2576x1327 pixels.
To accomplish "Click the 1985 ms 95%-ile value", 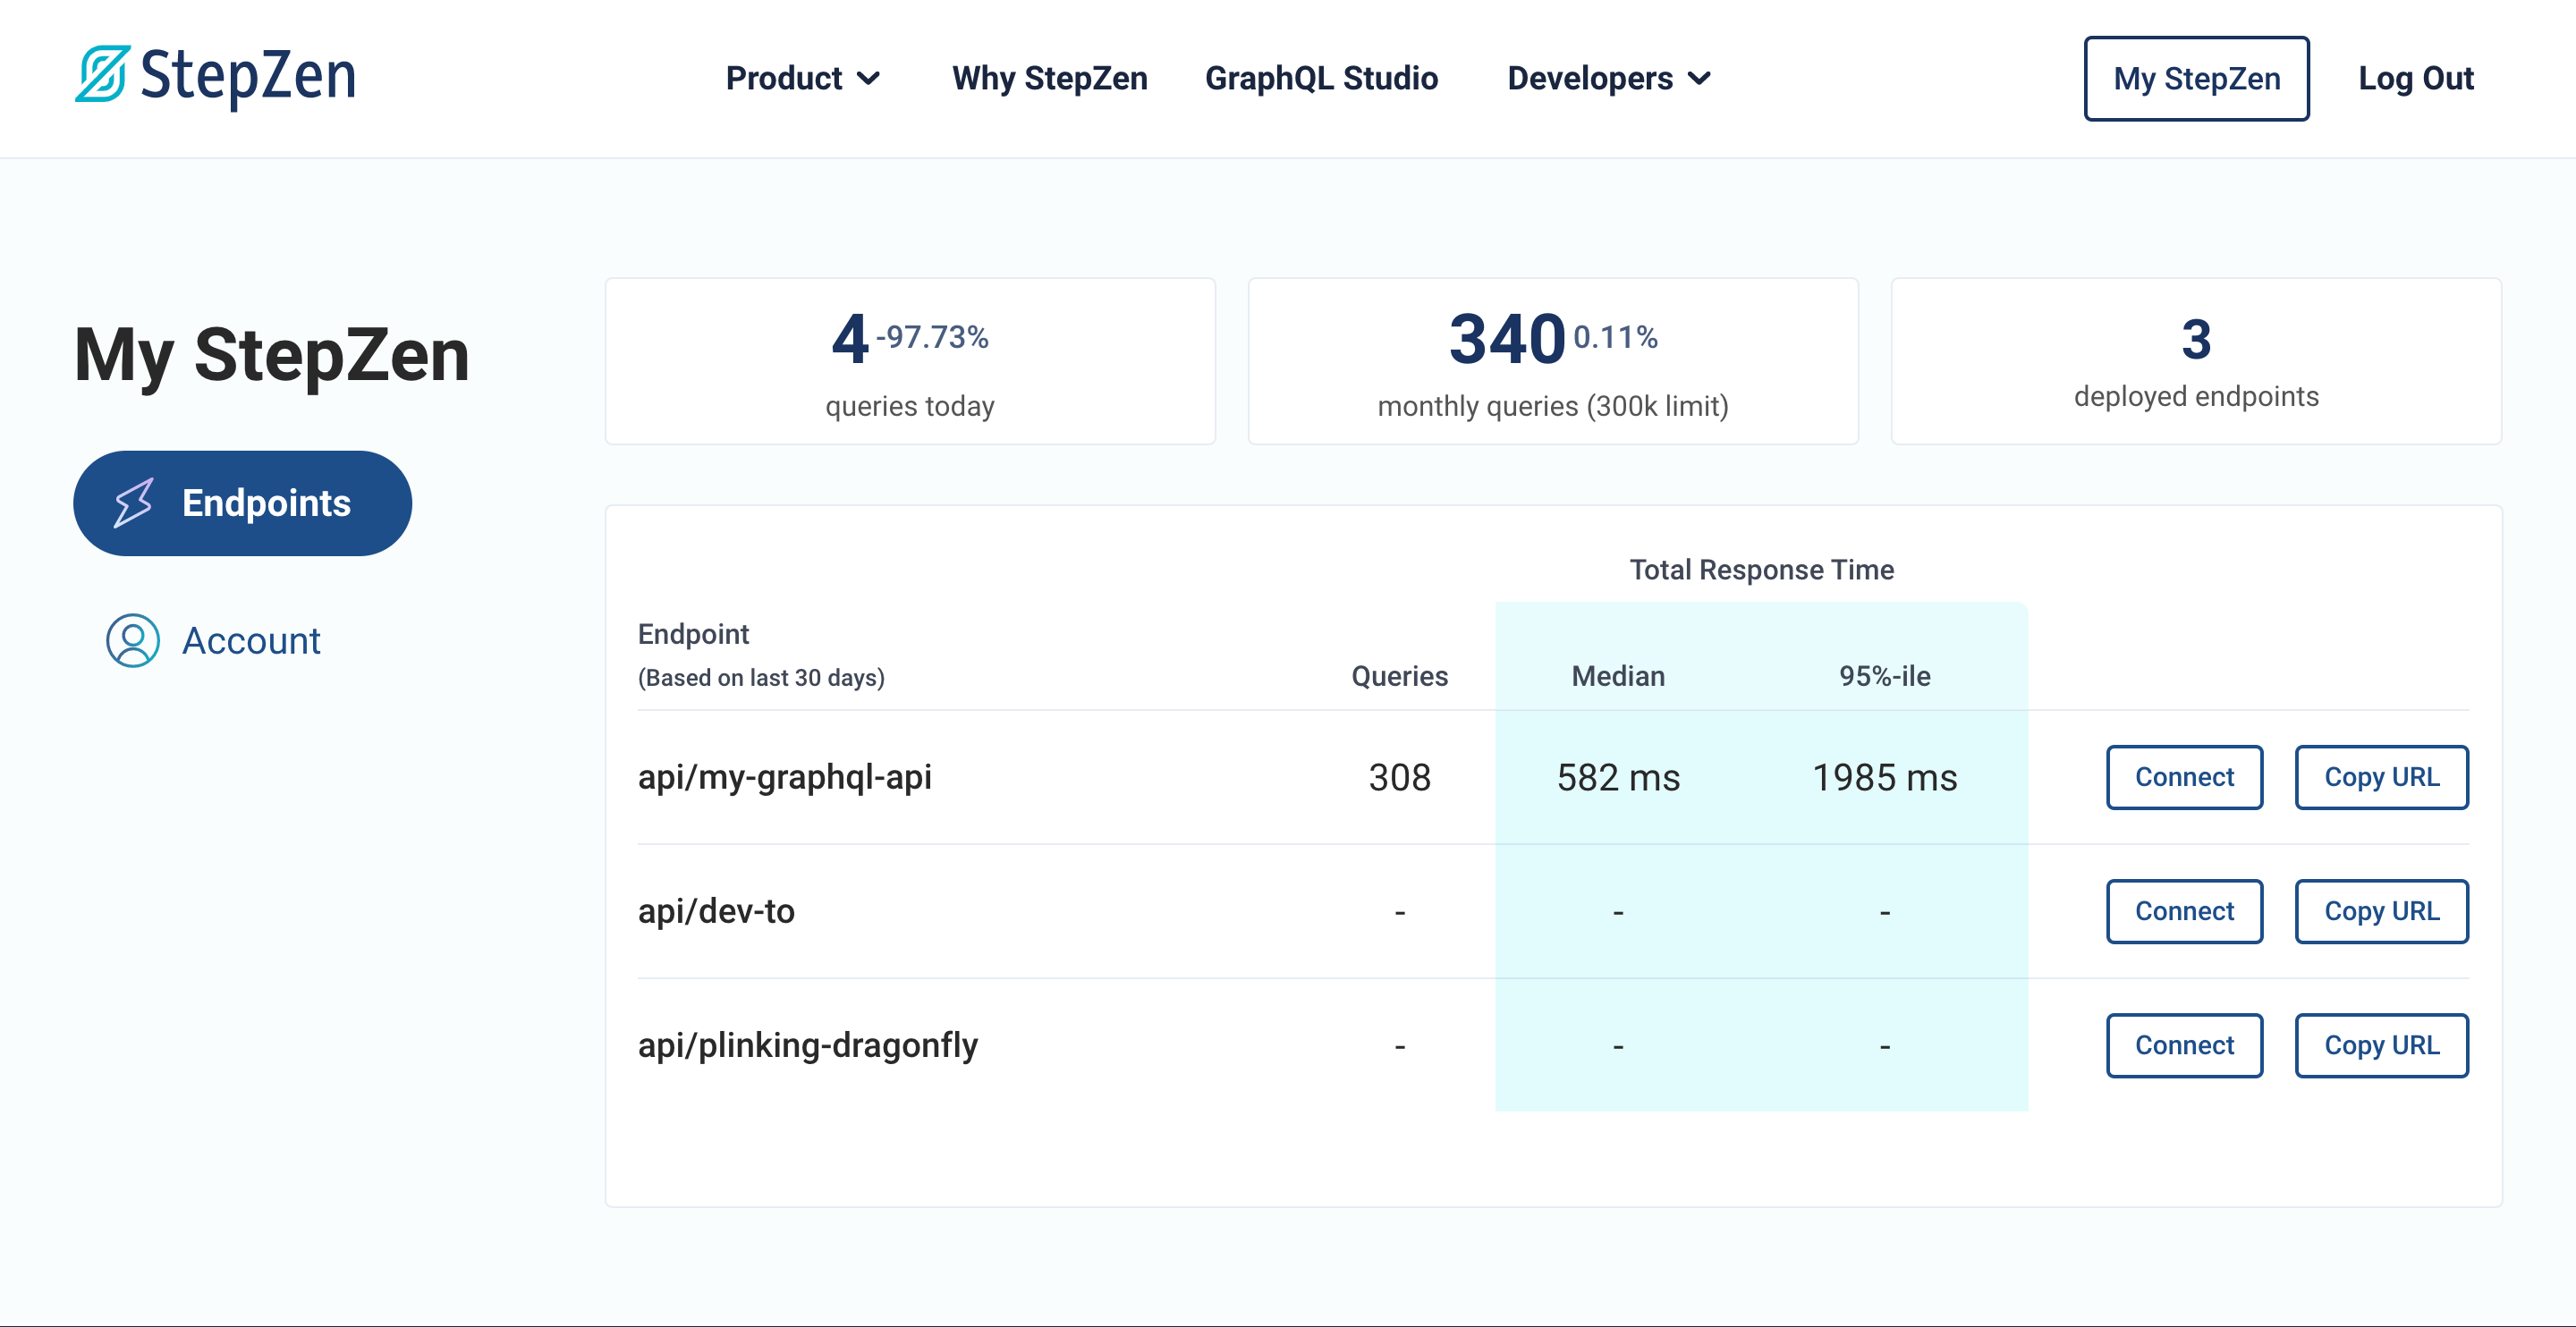I will [x=1884, y=777].
